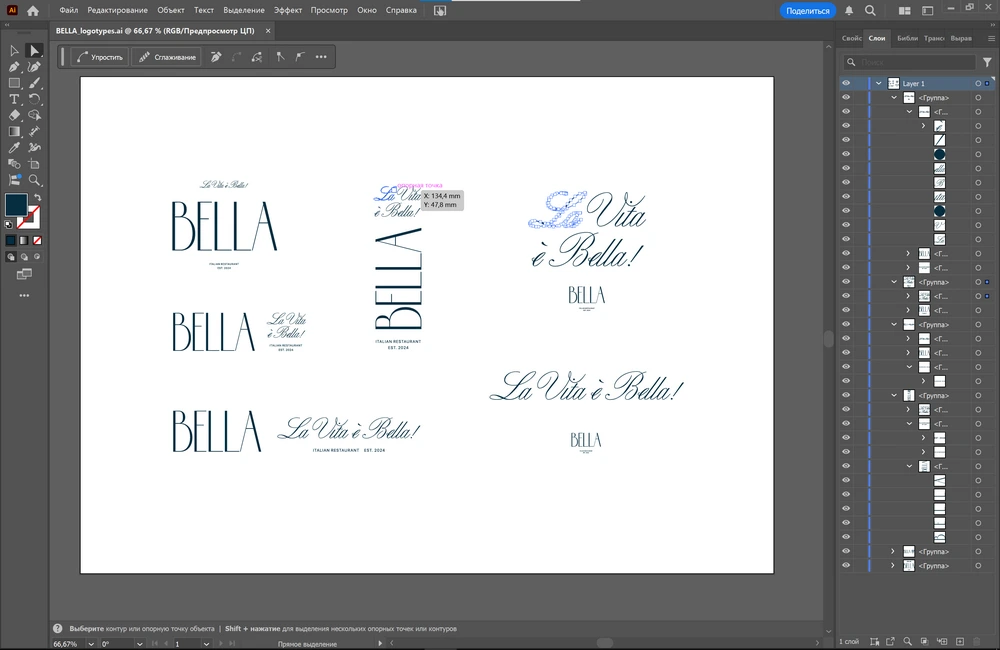
Task: Open the layer filter funnel icon
Action: tap(987, 62)
